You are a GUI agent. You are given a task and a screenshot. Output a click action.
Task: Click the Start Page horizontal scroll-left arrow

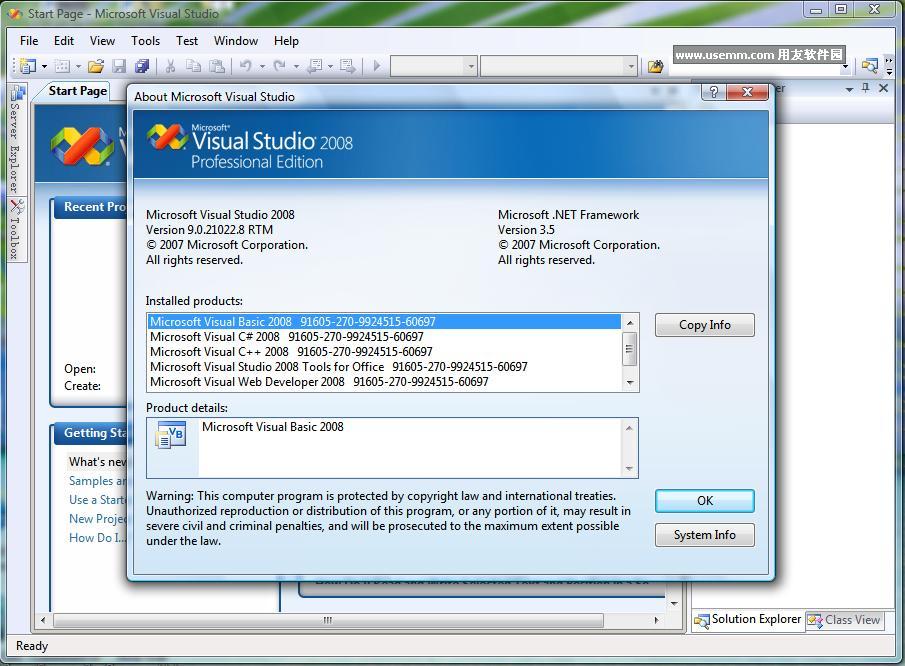coord(43,620)
